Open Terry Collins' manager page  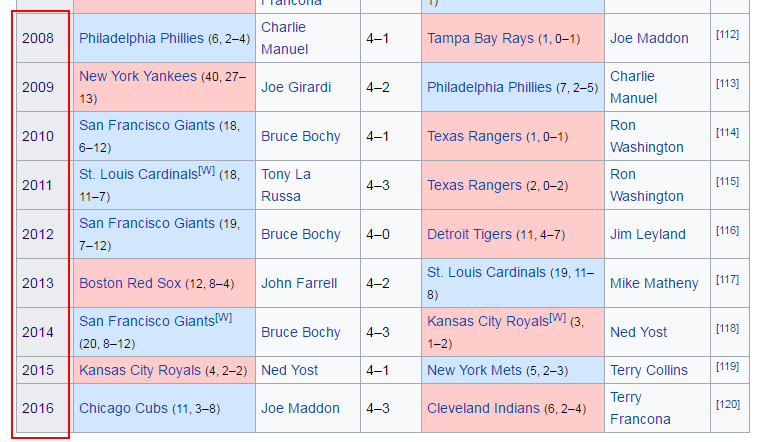point(649,370)
